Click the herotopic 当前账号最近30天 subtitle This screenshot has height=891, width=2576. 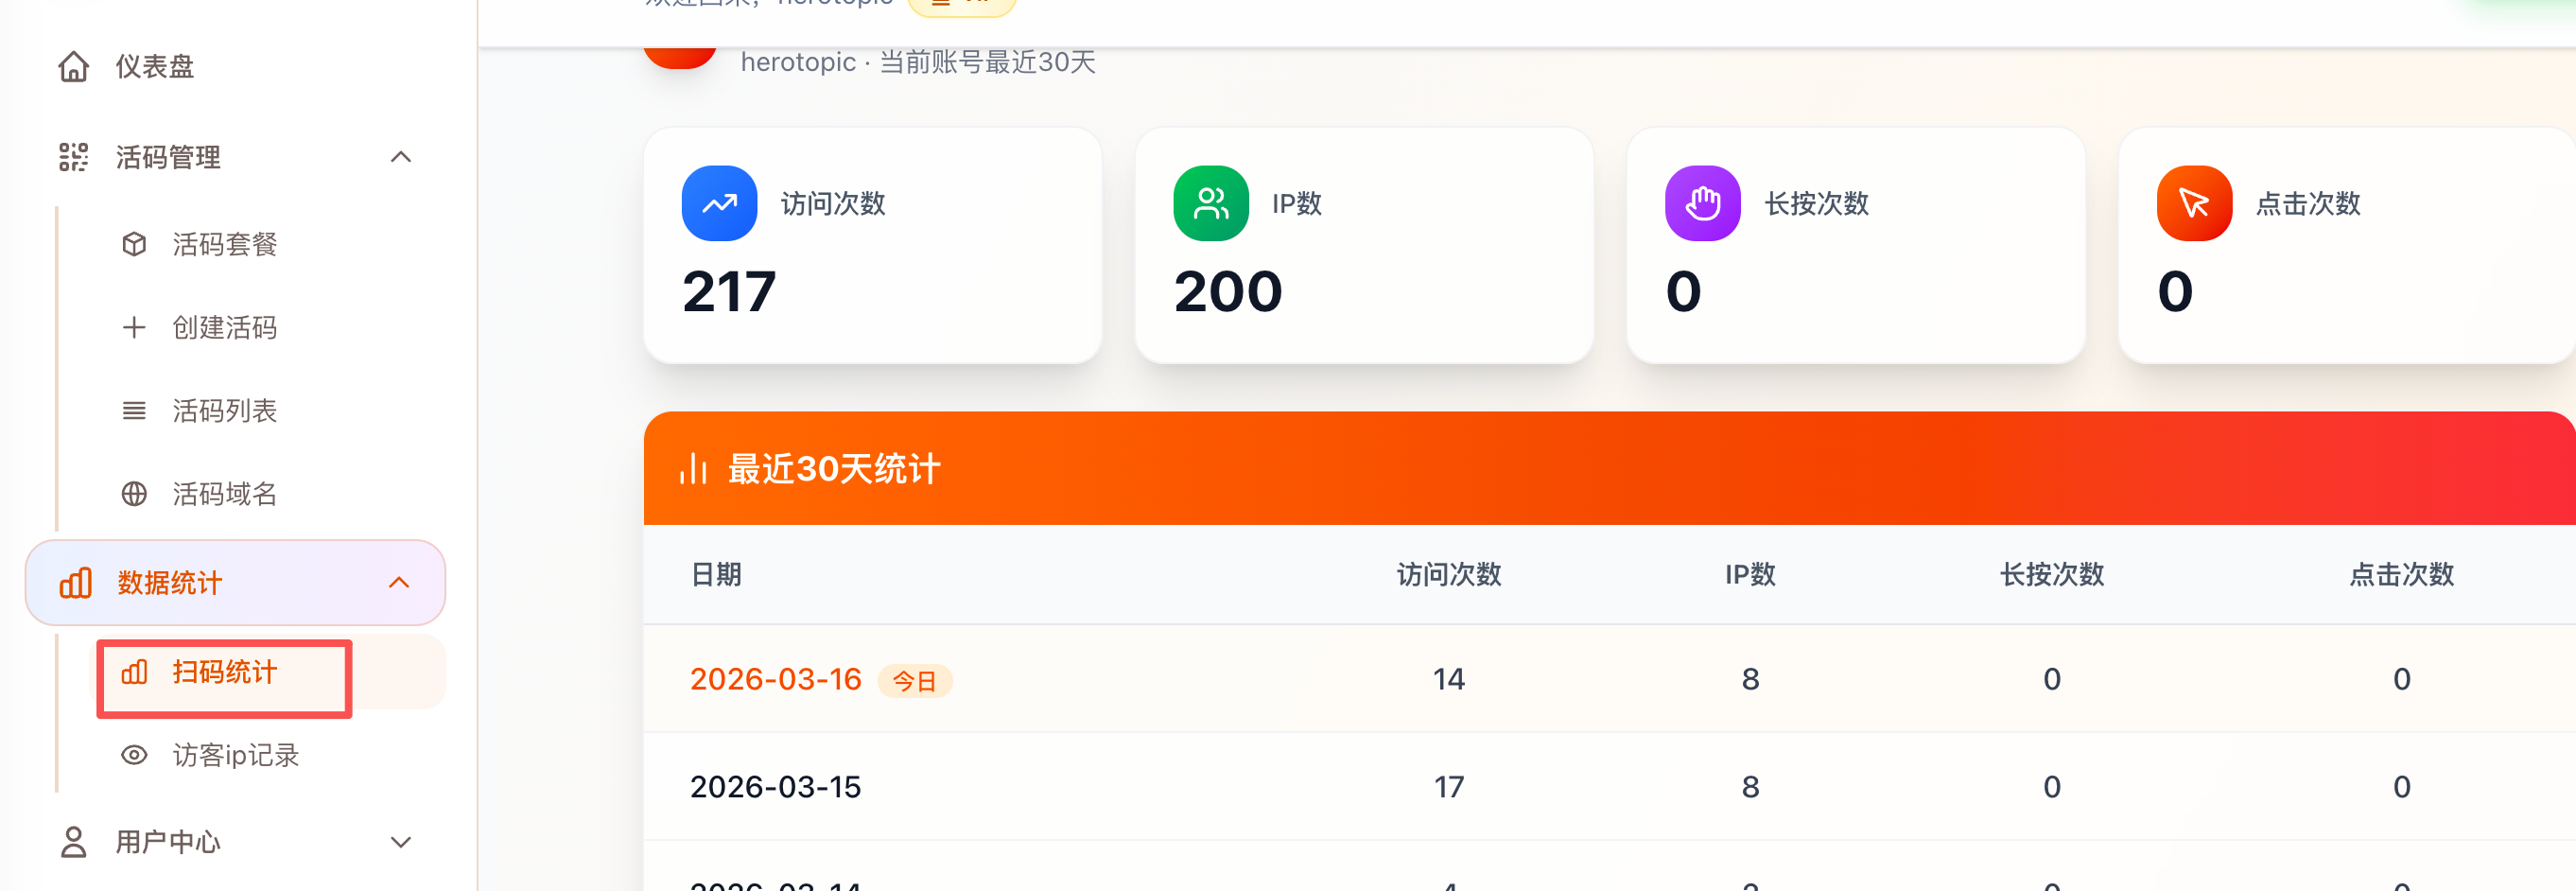918,62
